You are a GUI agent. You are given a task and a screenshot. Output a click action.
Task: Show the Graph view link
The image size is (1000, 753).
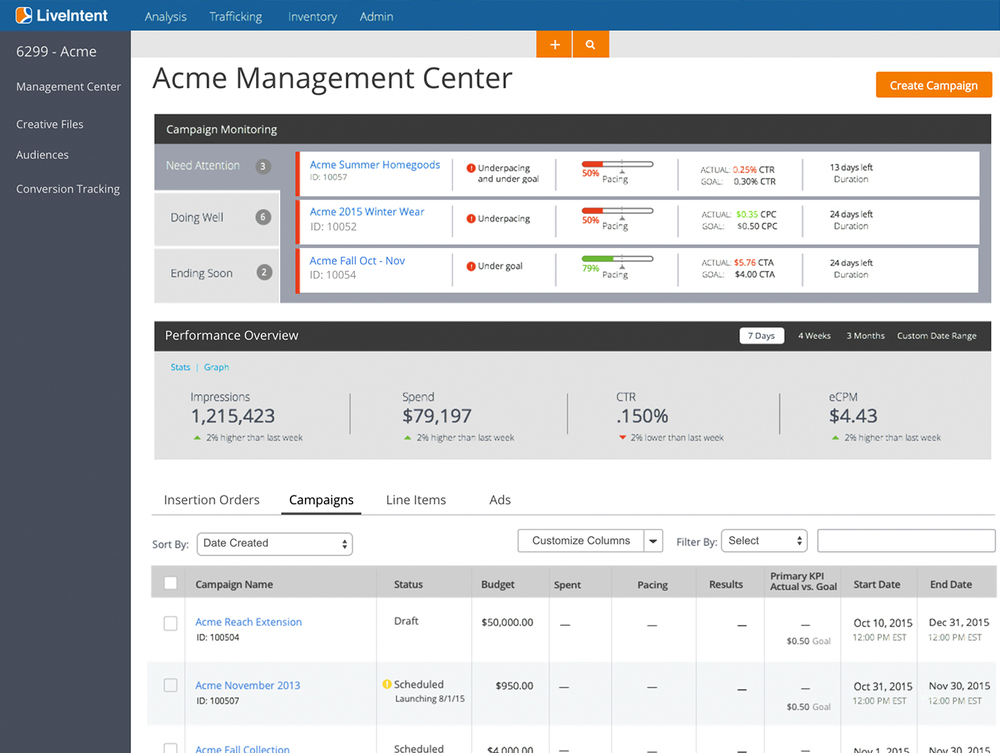pyautogui.click(x=216, y=367)
